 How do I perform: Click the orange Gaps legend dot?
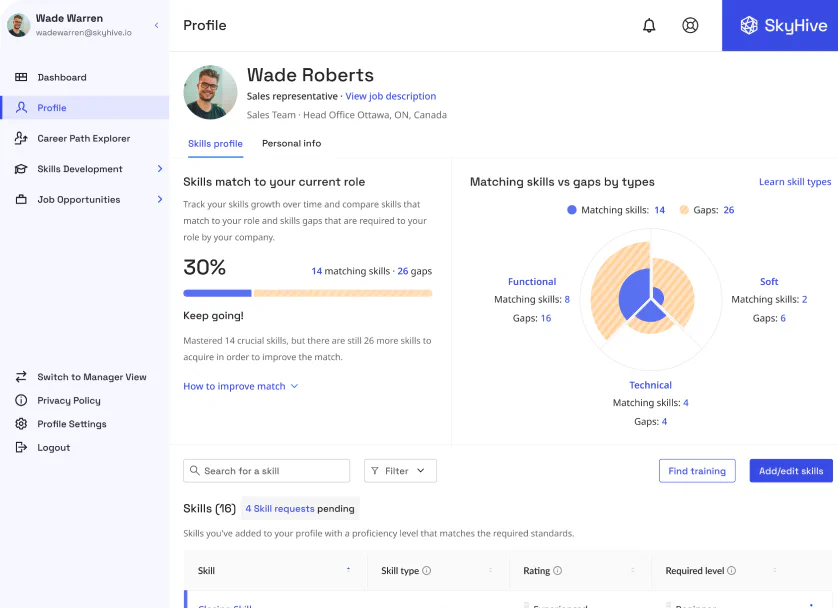[x=684, y=210]
